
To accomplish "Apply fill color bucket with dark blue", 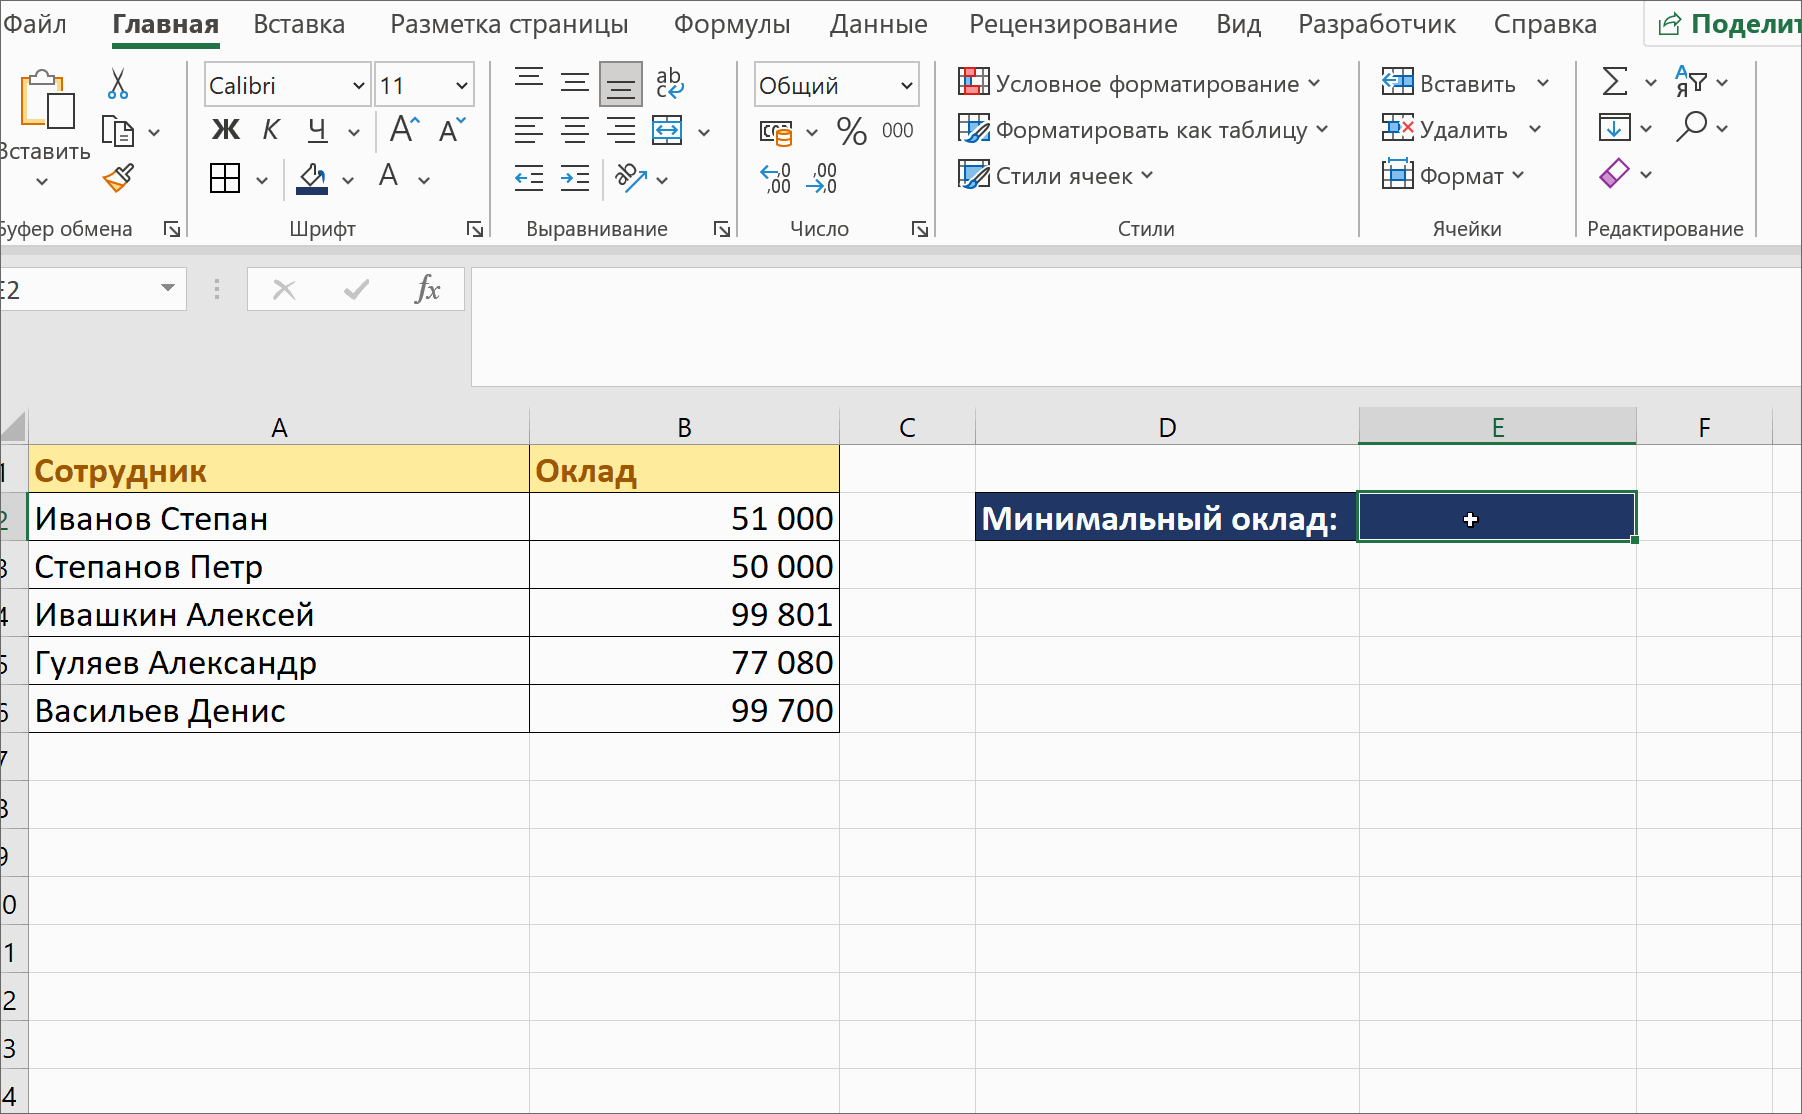I will (x=312, y=179).
